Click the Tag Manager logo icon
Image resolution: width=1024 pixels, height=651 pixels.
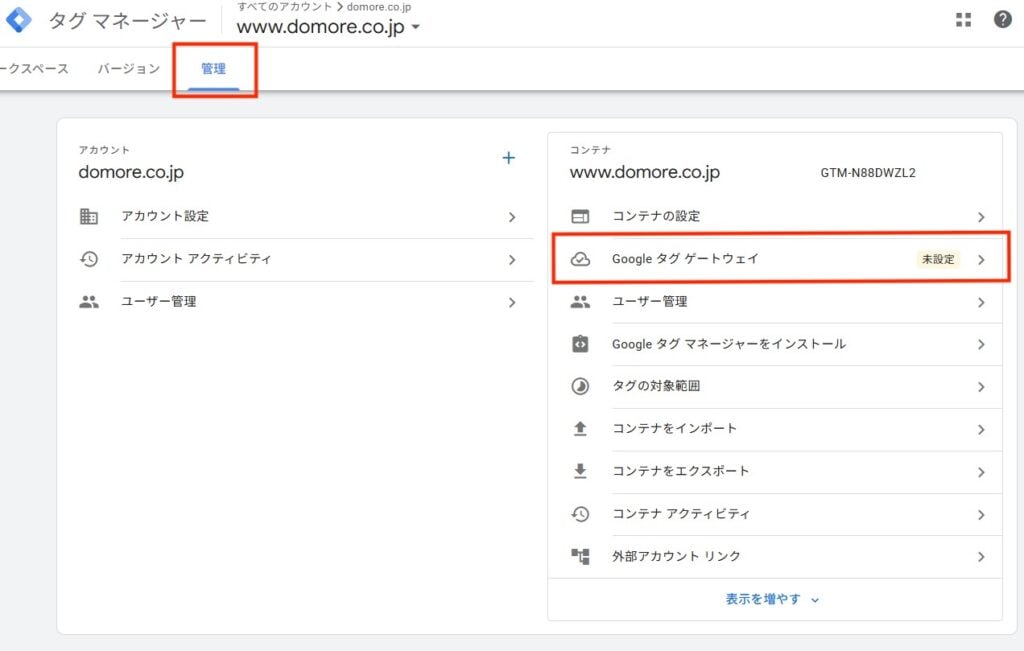click(x=18, y=20)
